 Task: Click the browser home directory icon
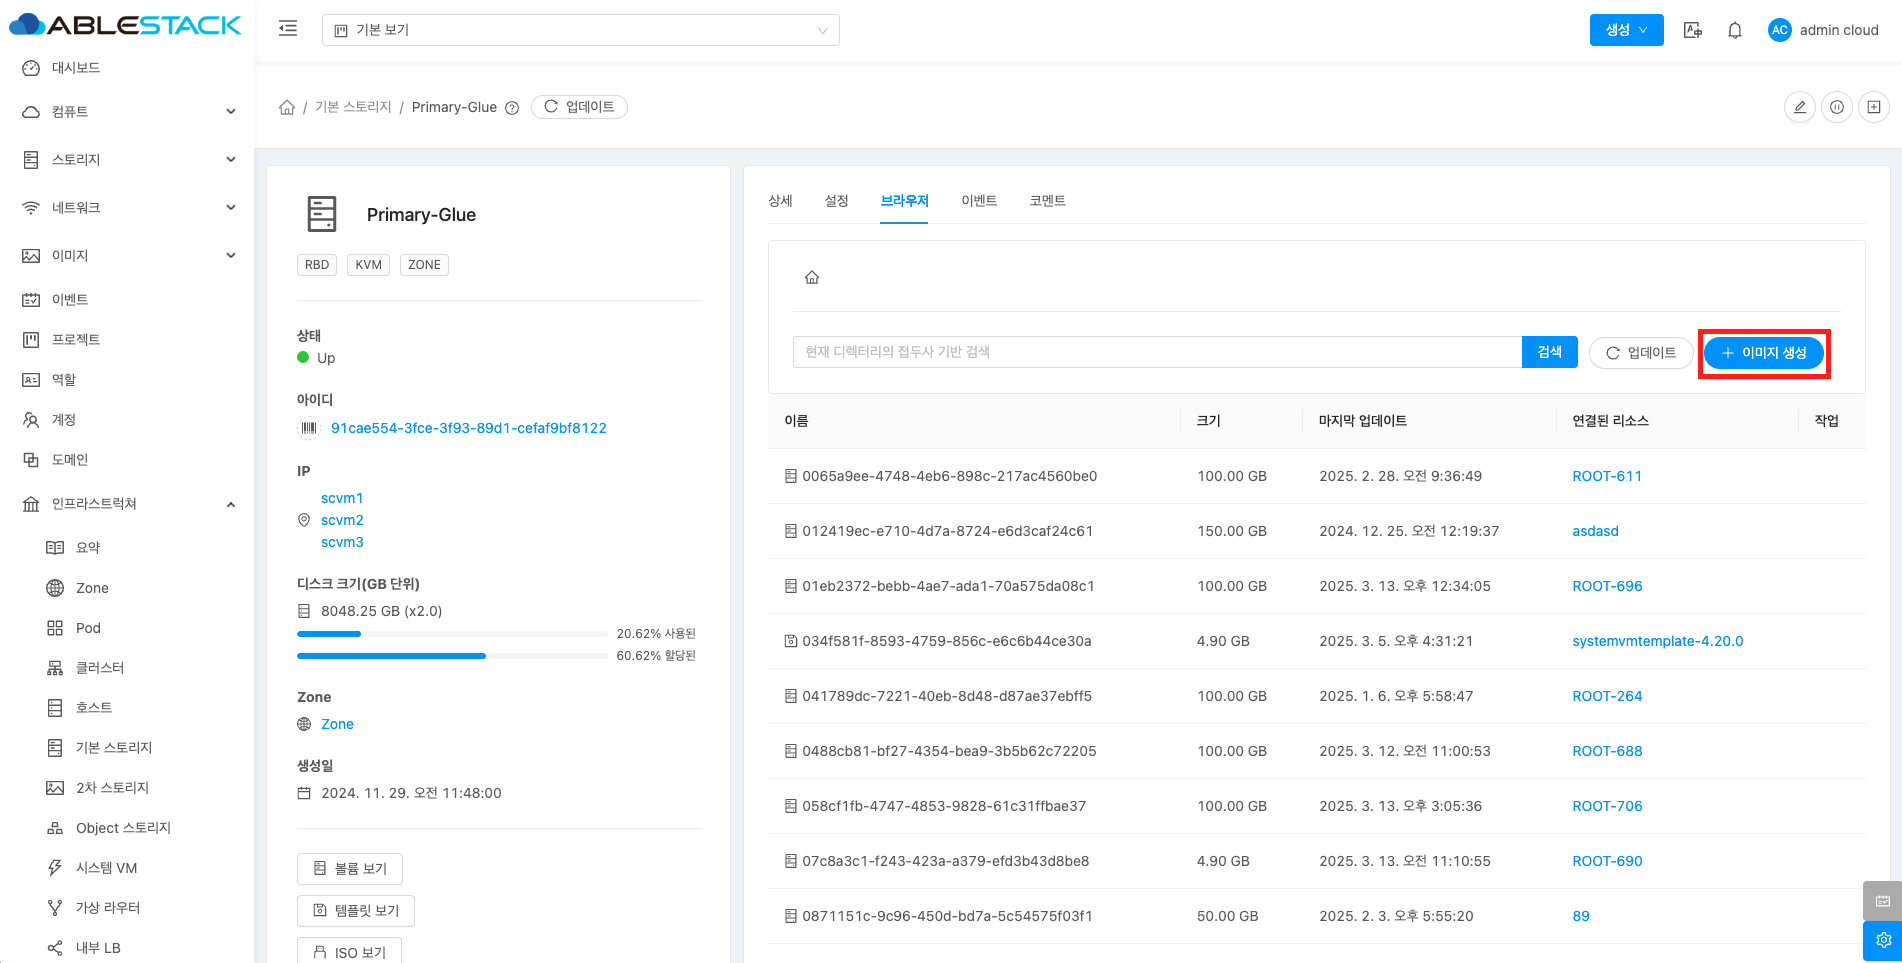tap(812, 278)
